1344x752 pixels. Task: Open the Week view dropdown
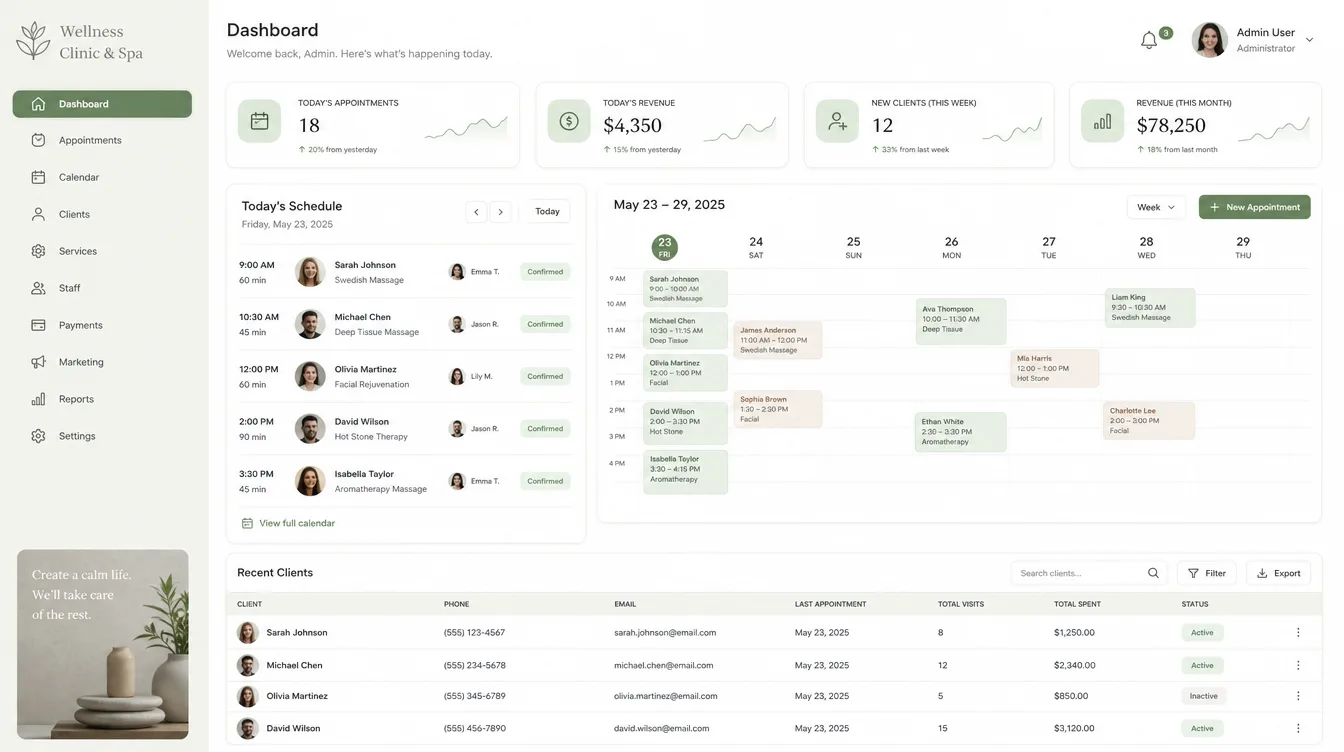[x=1156, y=207]
